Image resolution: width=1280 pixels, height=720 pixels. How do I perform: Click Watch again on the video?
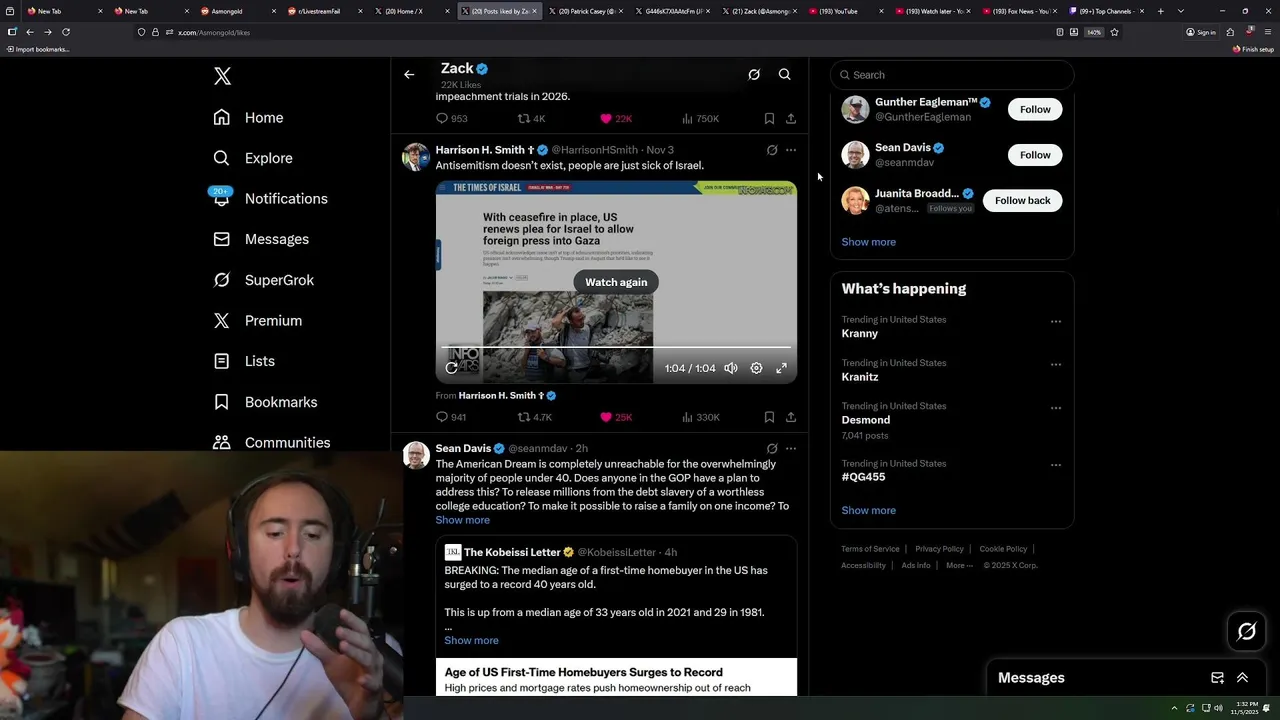(x=616, y=282)
